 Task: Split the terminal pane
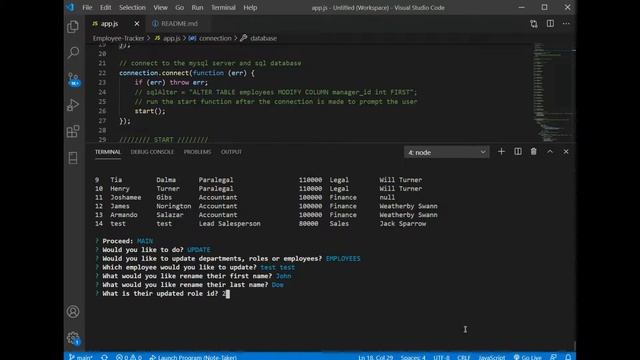[518, 152]
